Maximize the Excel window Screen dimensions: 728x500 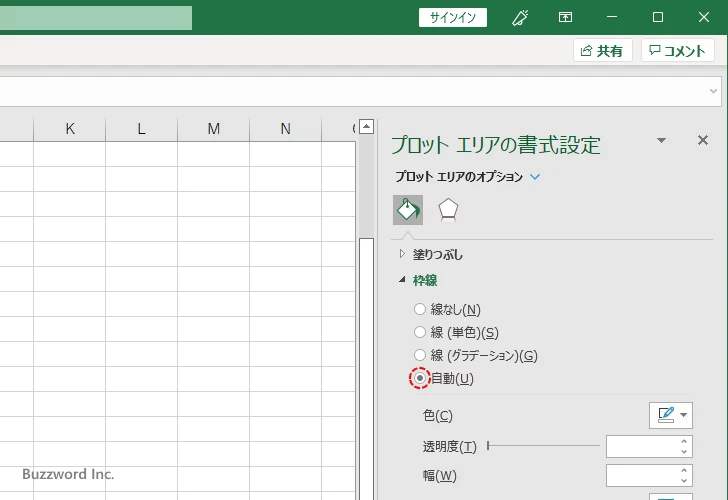[x=657, y=17]
